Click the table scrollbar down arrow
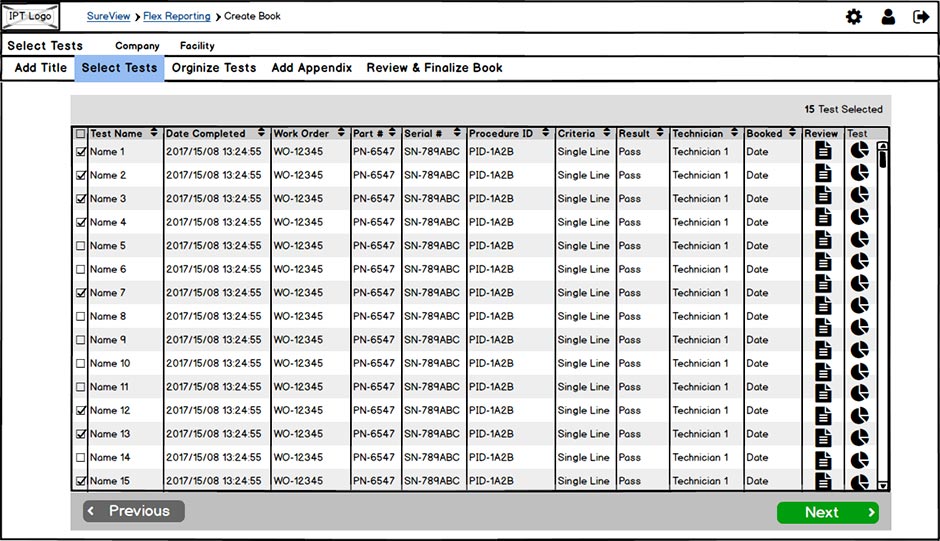Image resolution: width=940 pixels, height=541 pixels. point(883,485)
